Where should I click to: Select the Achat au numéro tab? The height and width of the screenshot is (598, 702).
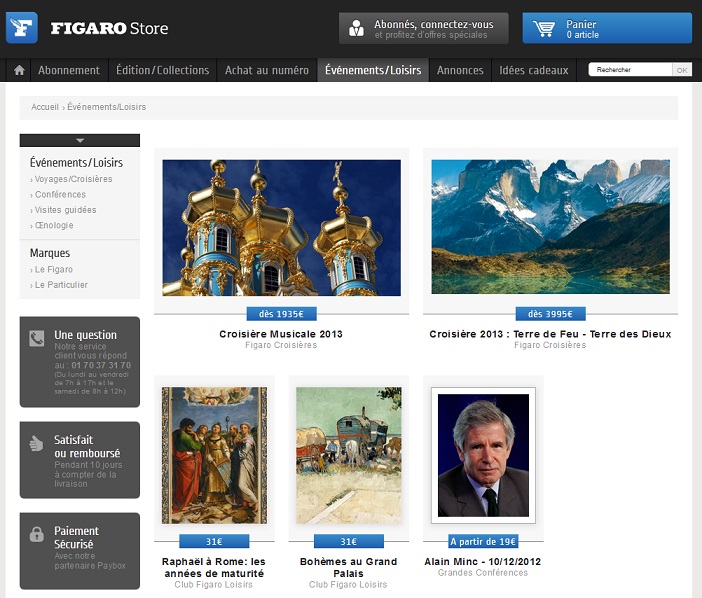[x=267, y=70]
